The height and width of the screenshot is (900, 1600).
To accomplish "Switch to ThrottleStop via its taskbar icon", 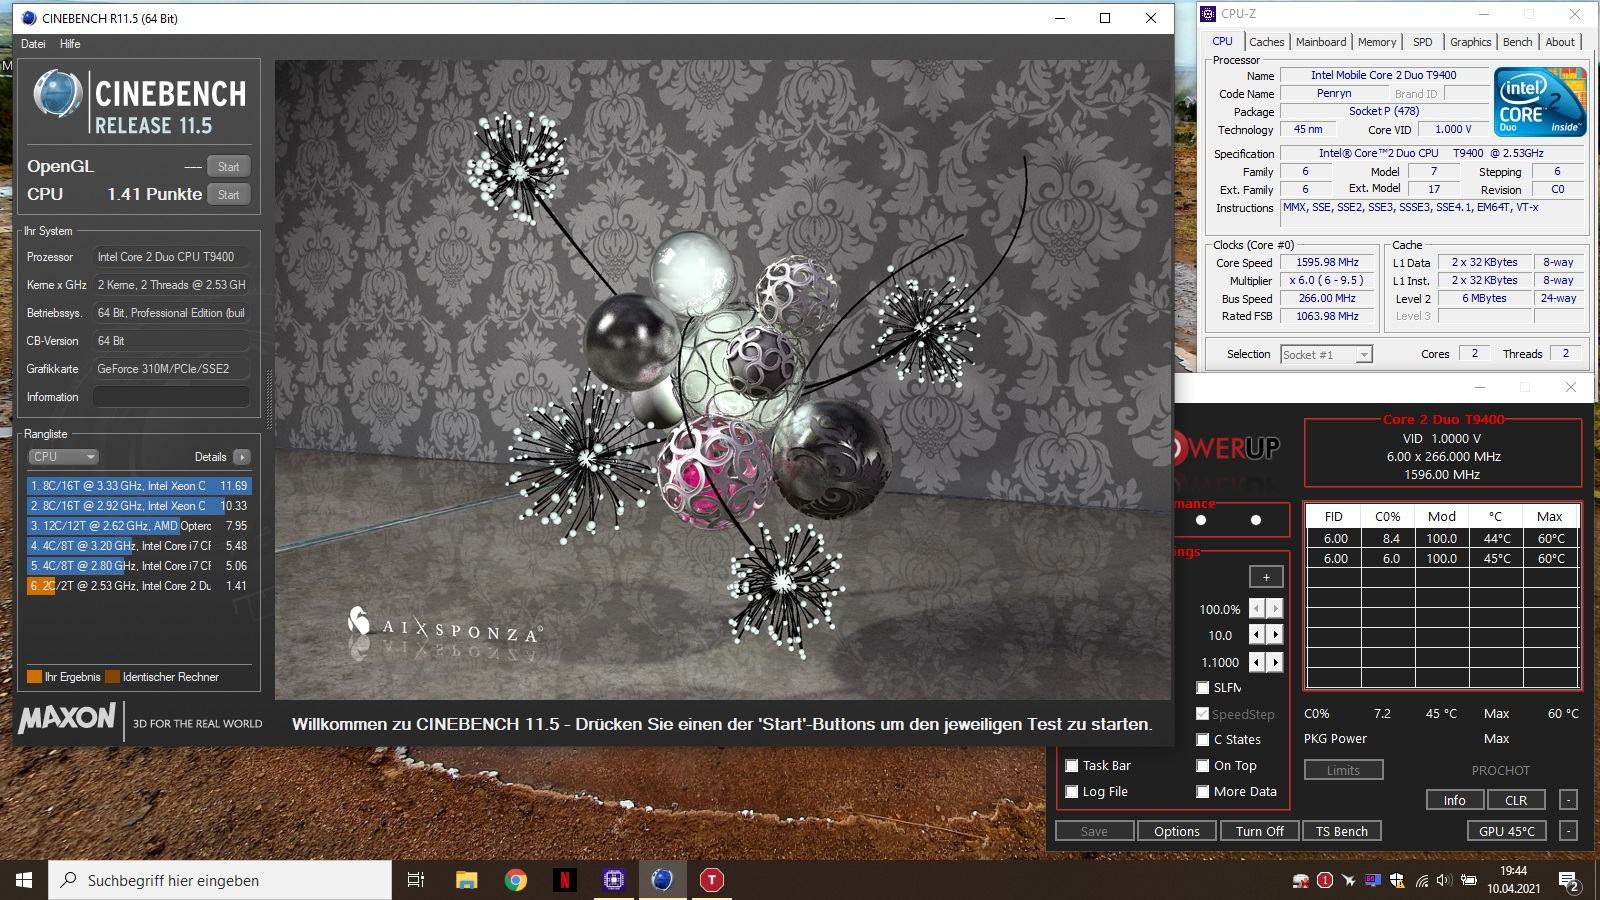I will pos(711,880).
